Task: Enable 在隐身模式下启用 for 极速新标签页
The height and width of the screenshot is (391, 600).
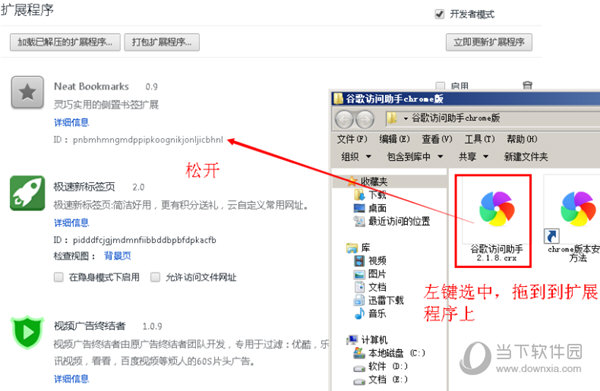Action: (59, 277)
